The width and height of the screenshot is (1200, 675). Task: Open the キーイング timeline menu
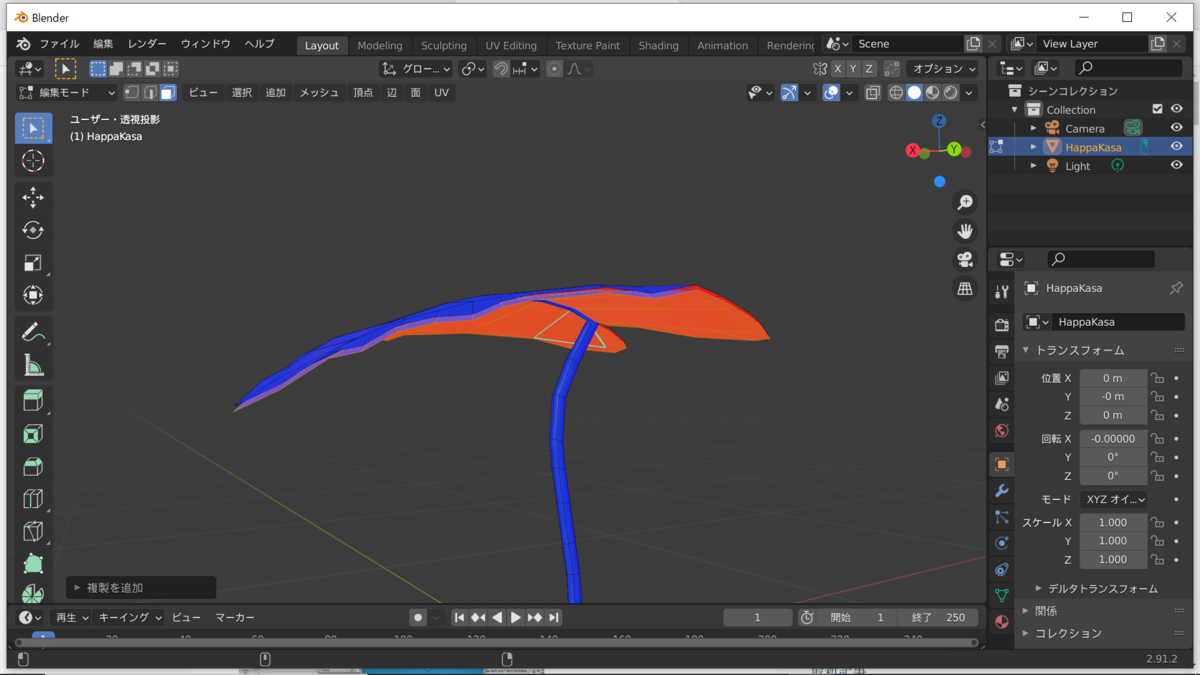tap(130, 618)
